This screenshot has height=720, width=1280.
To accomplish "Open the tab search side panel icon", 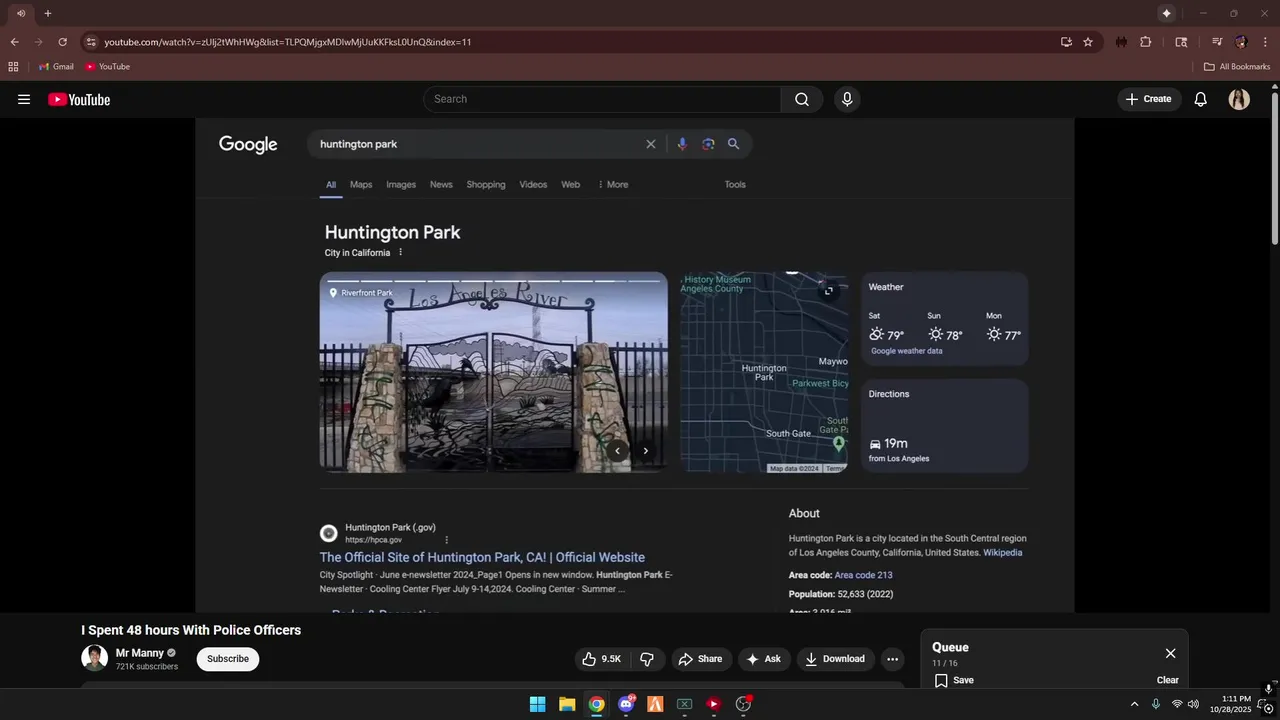I will pos(1181,42).
